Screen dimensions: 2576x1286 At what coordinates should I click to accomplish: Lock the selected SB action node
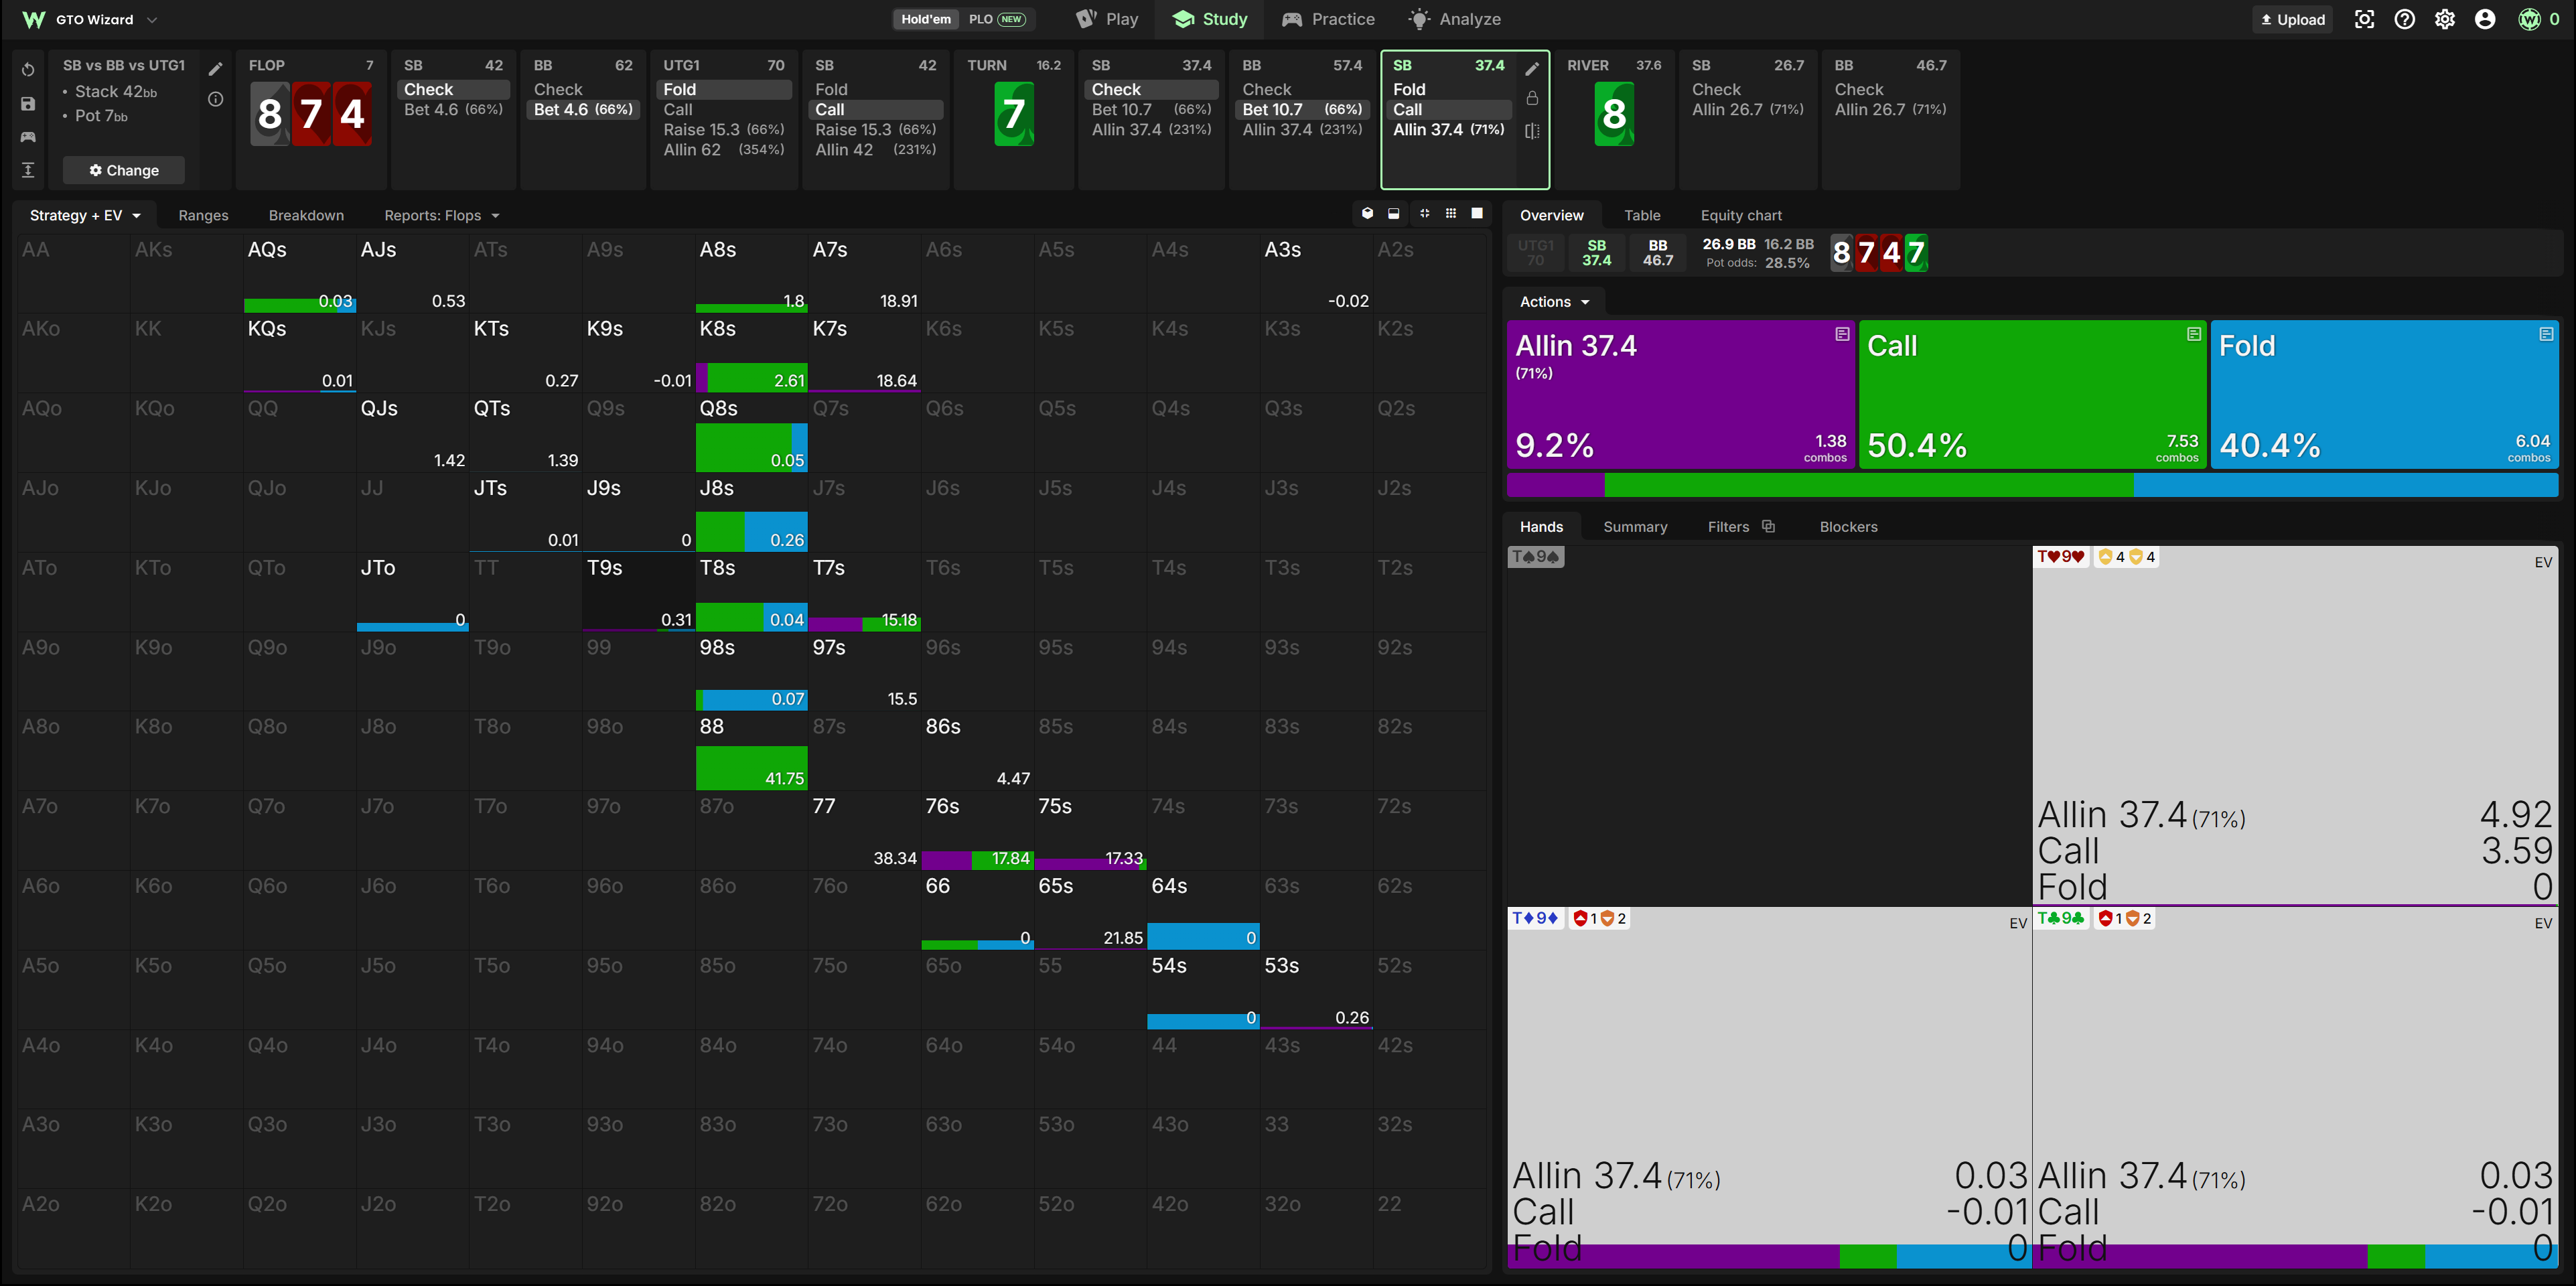(x=1532, y=98)
